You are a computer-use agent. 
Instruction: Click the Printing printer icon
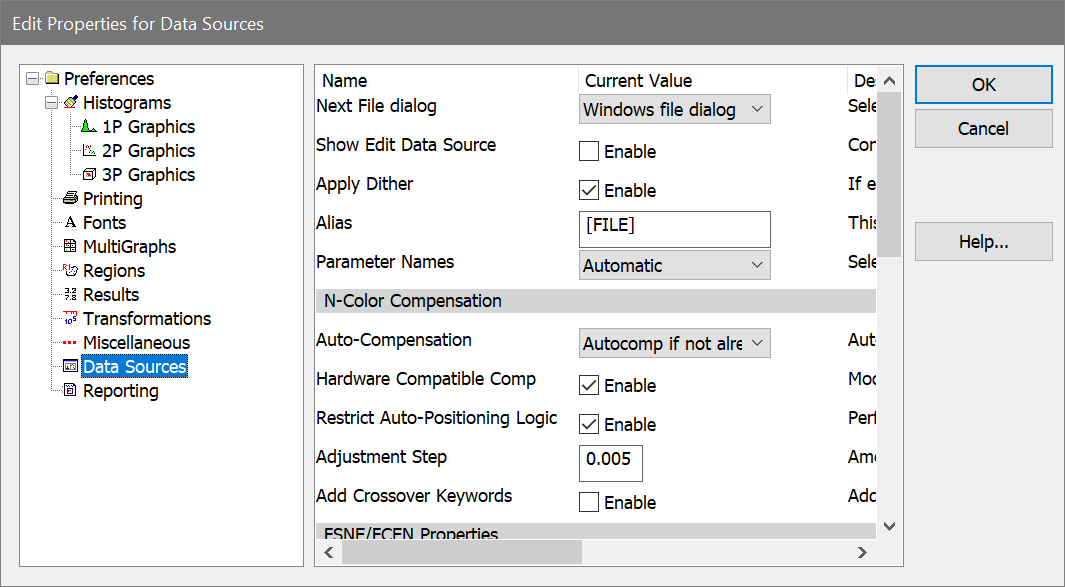(x=70, y=199)
